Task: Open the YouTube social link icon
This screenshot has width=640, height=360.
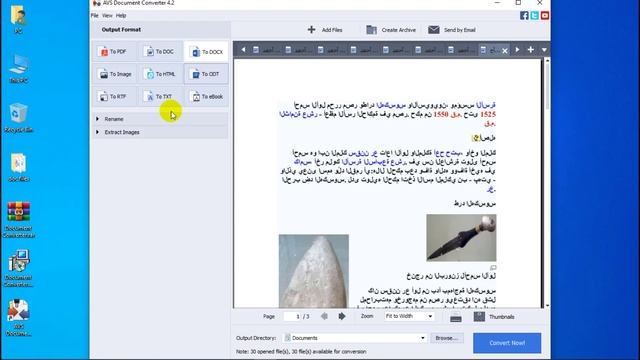Action: point(544,16)
